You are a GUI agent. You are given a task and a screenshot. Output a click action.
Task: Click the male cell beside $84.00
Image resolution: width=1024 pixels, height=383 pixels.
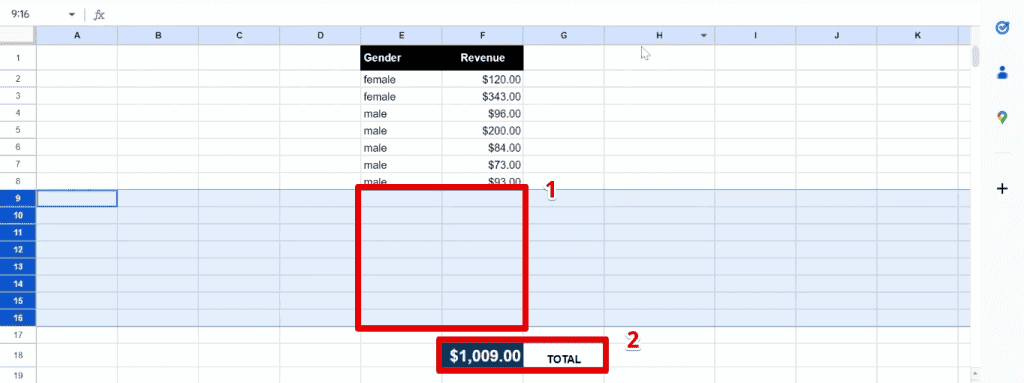(401, 147)
